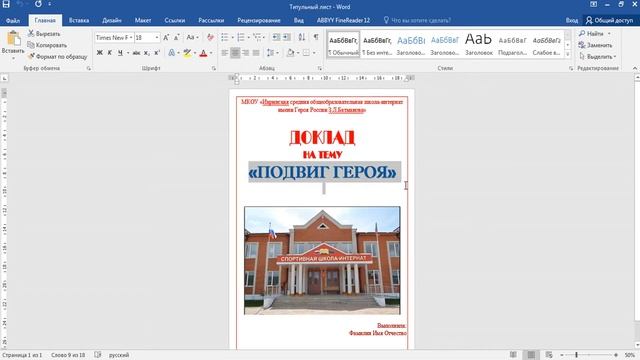
Task: Toggle strikethrough formatting
Action: coord(136,53)
